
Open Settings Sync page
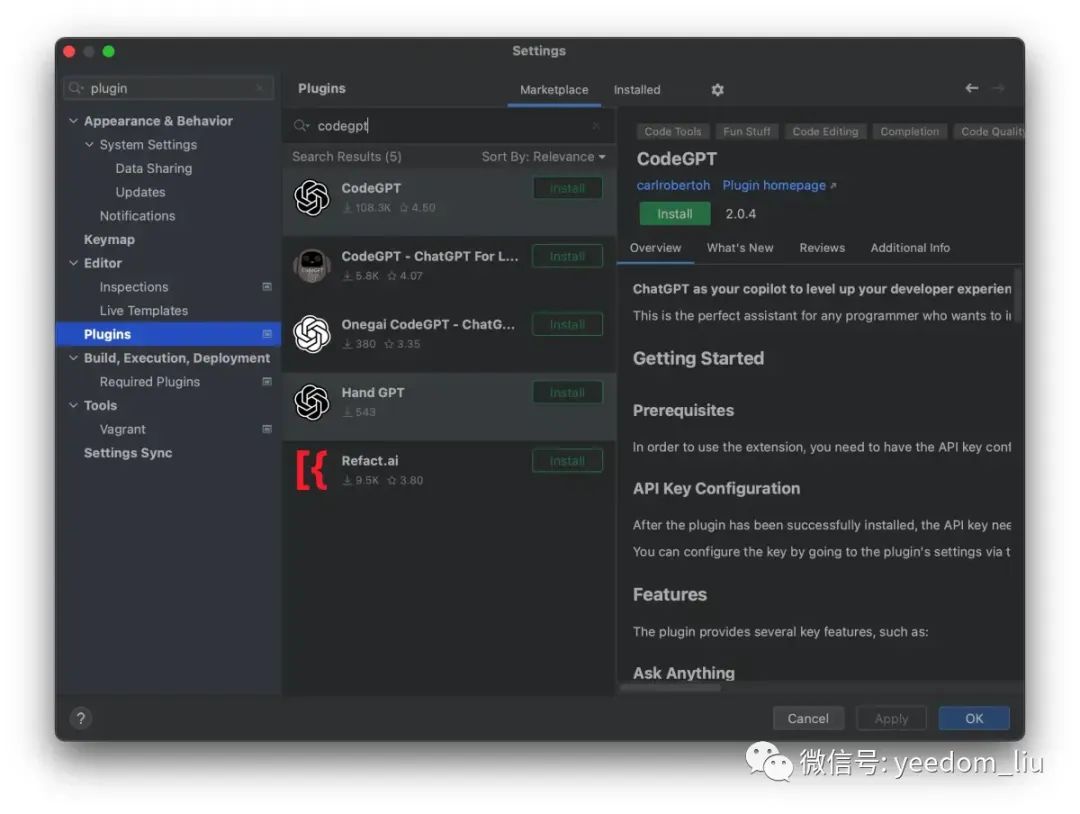click(128, 453)
